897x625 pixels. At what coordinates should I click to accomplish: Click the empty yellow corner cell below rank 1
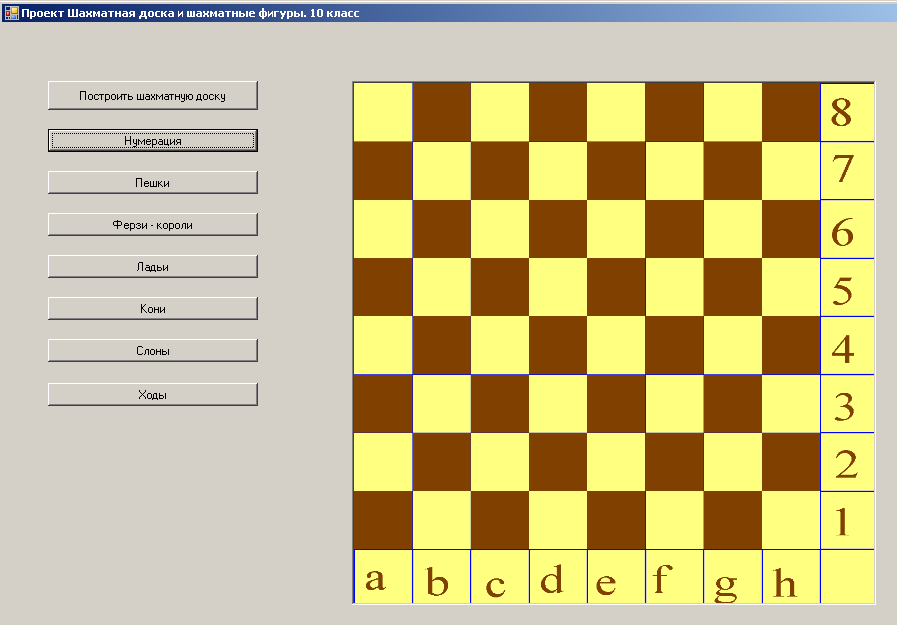click(846, 577)
